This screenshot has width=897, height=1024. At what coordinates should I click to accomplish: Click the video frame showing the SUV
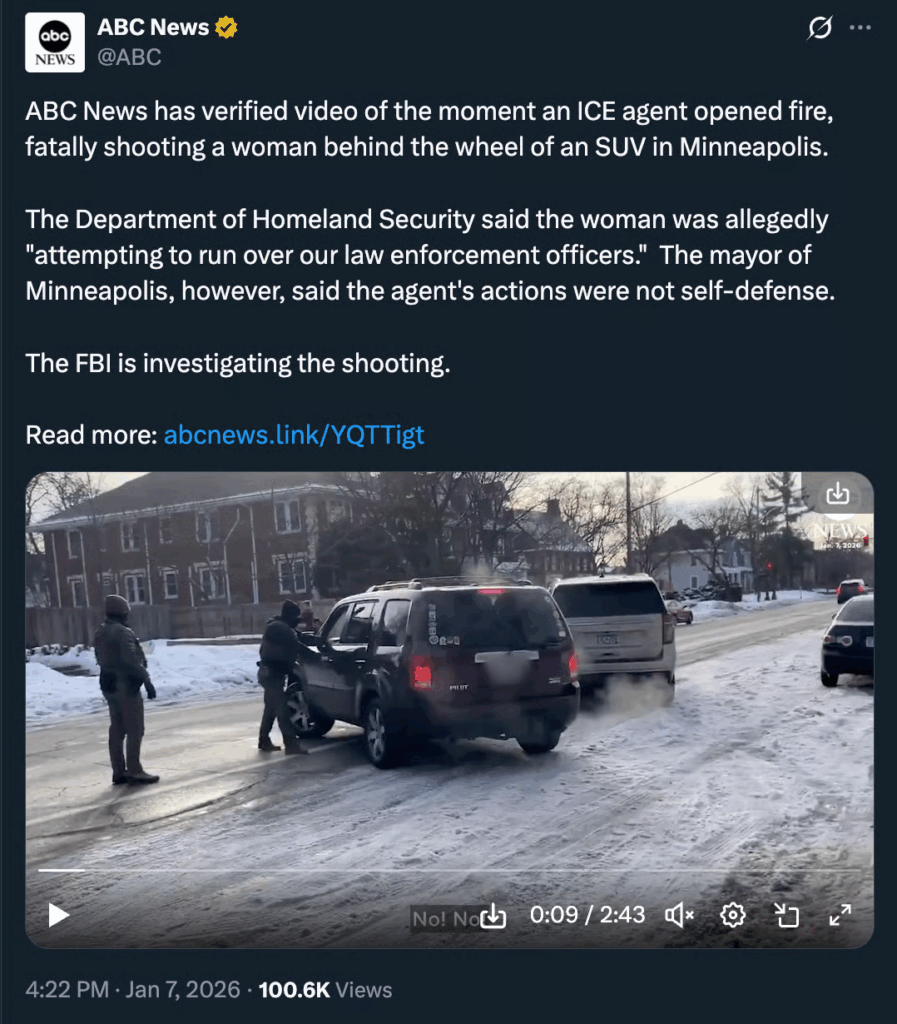pos(449,673)
